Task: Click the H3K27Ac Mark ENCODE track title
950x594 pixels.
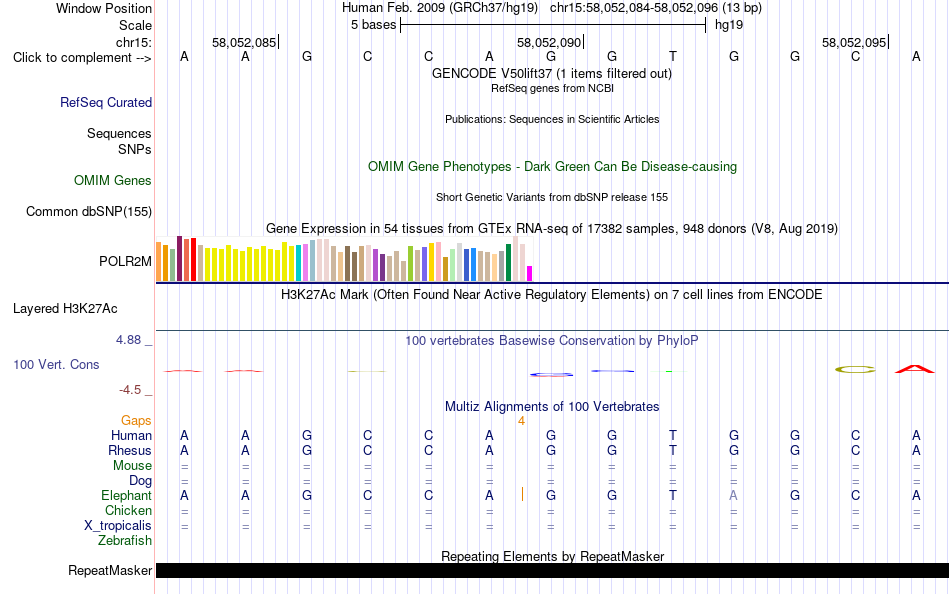Action: [552, 295]
